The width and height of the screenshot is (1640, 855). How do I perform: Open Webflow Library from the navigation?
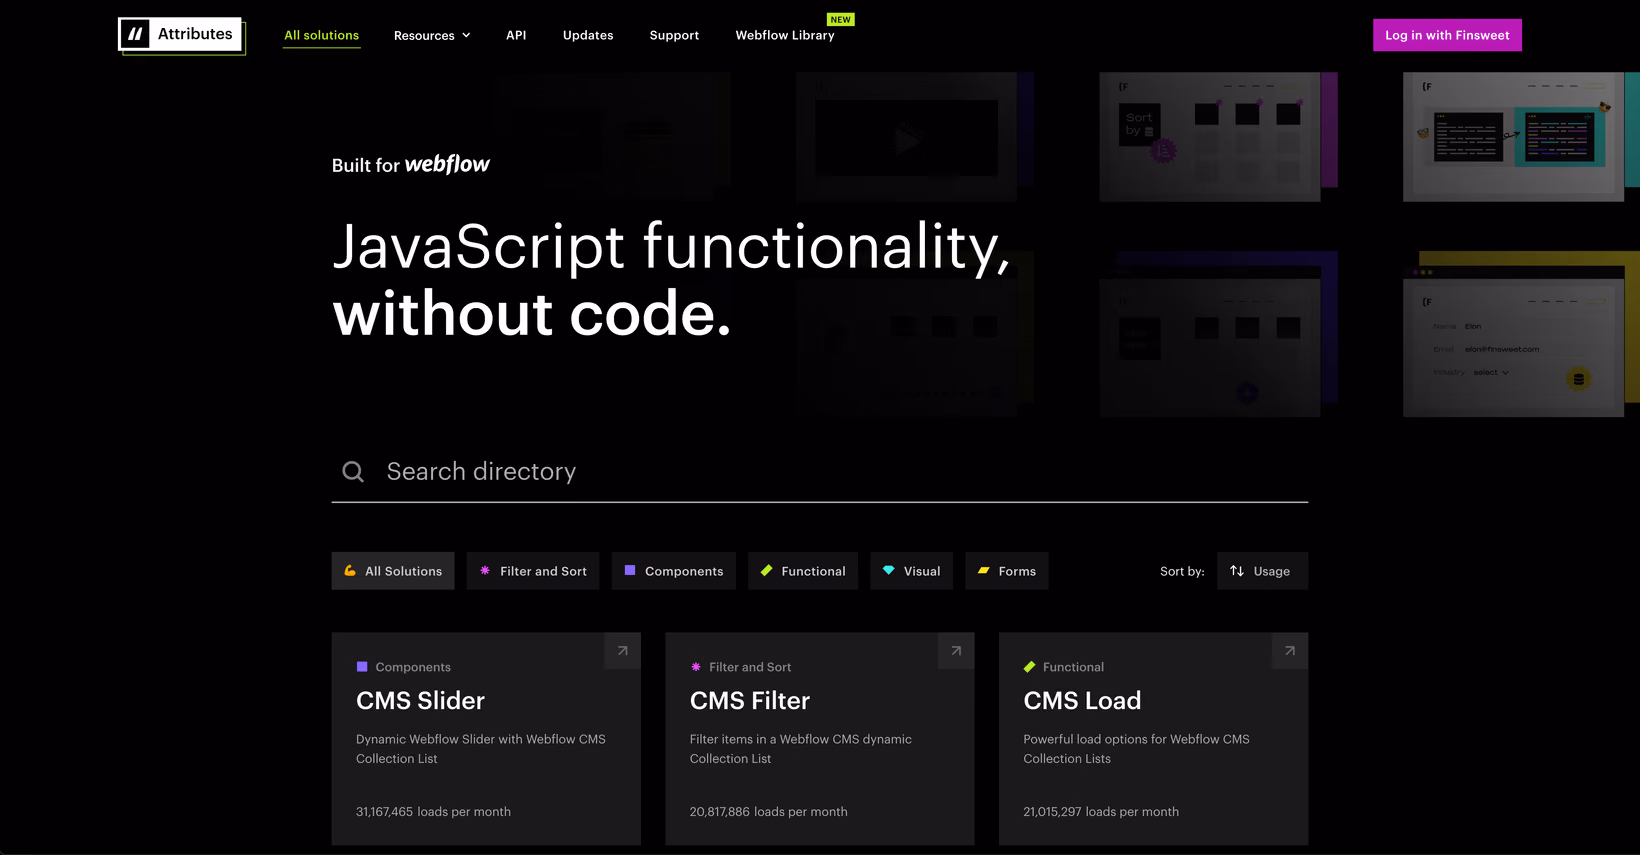click(785, 35)
